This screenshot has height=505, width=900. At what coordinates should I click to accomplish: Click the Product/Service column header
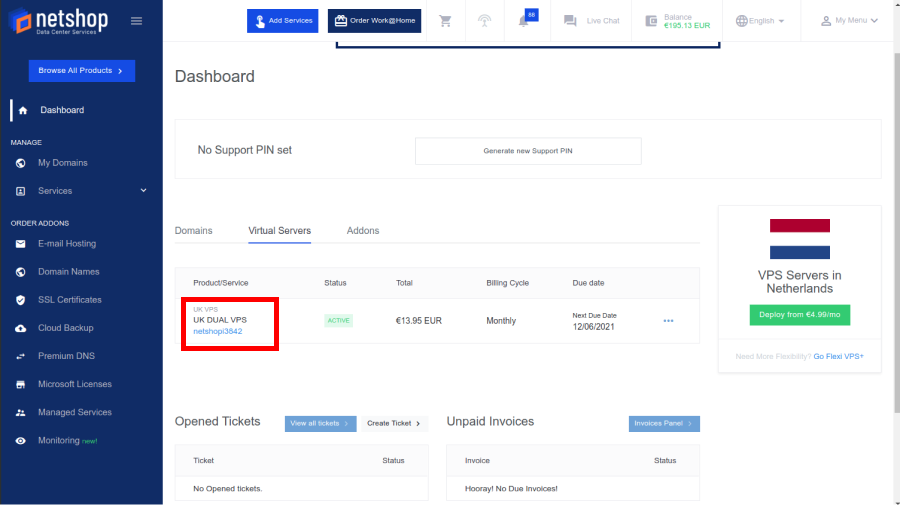[220, 283]
